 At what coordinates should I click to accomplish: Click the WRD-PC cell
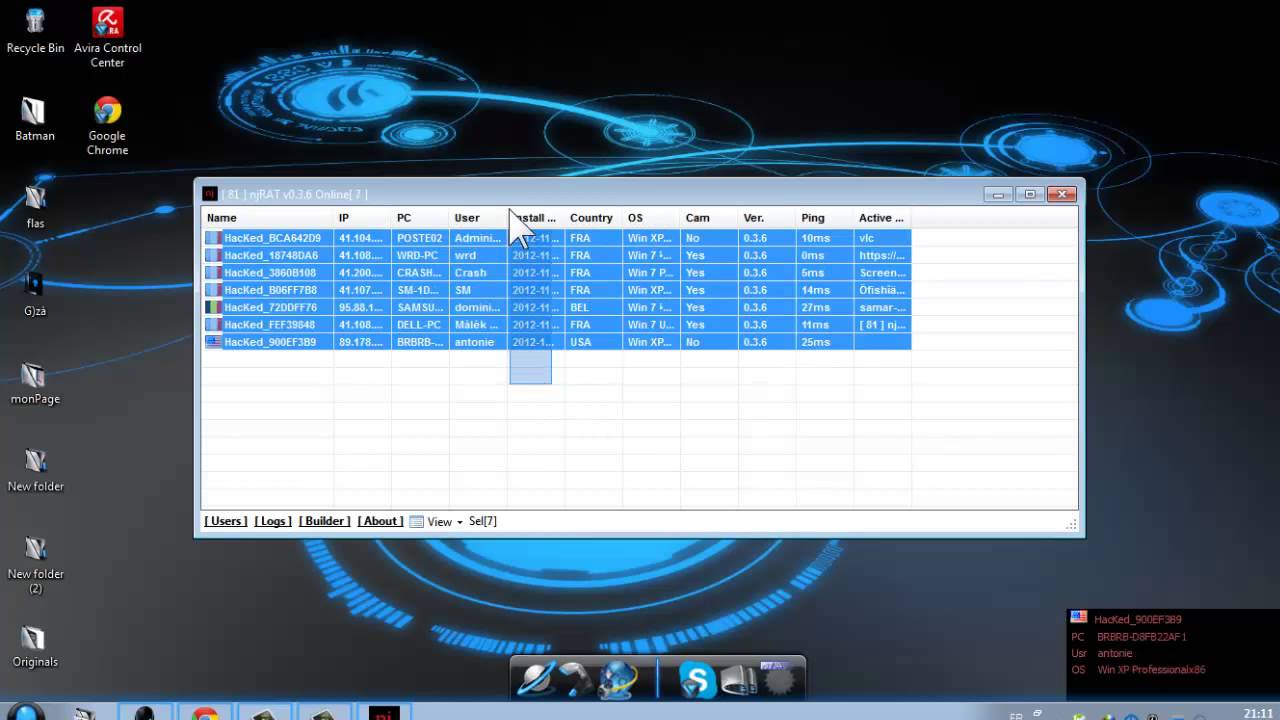(x=419, y=255)
